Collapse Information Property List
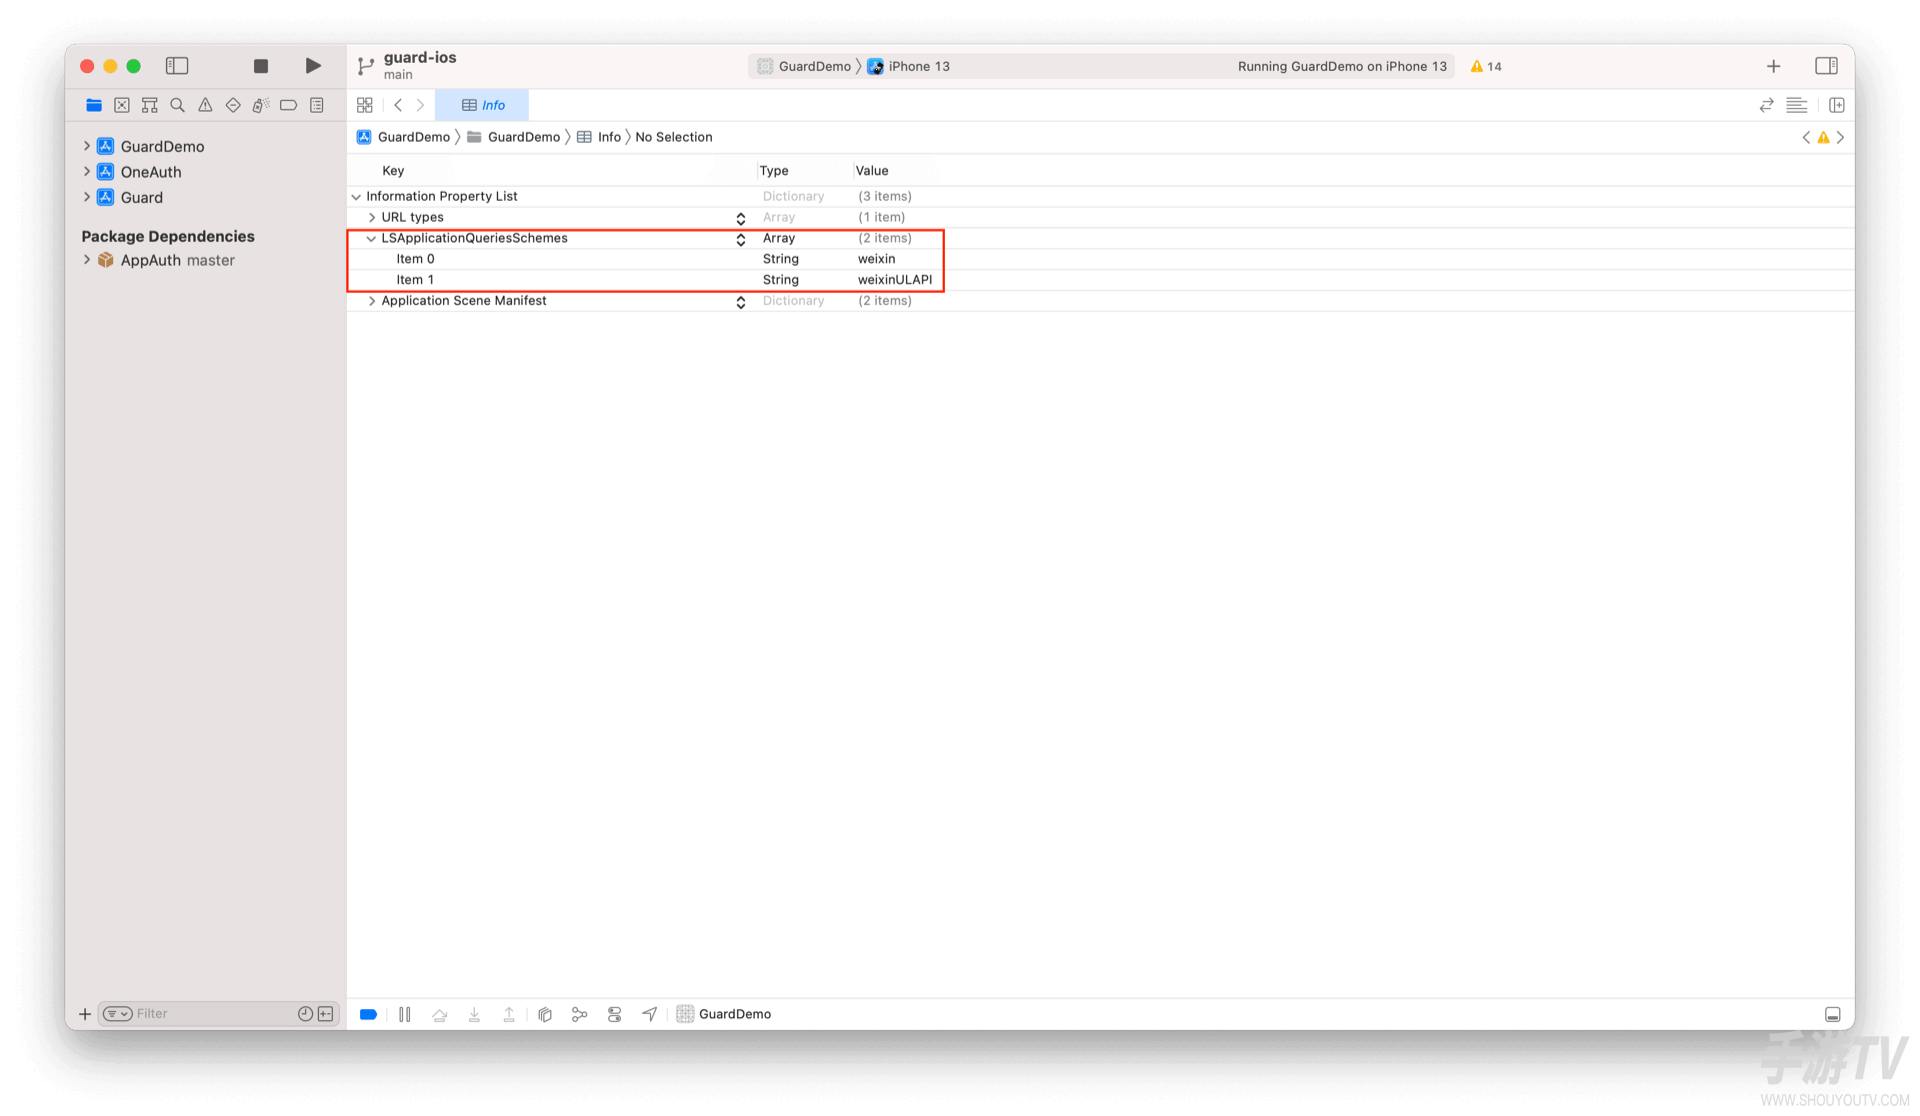 [x=356, y=197]
